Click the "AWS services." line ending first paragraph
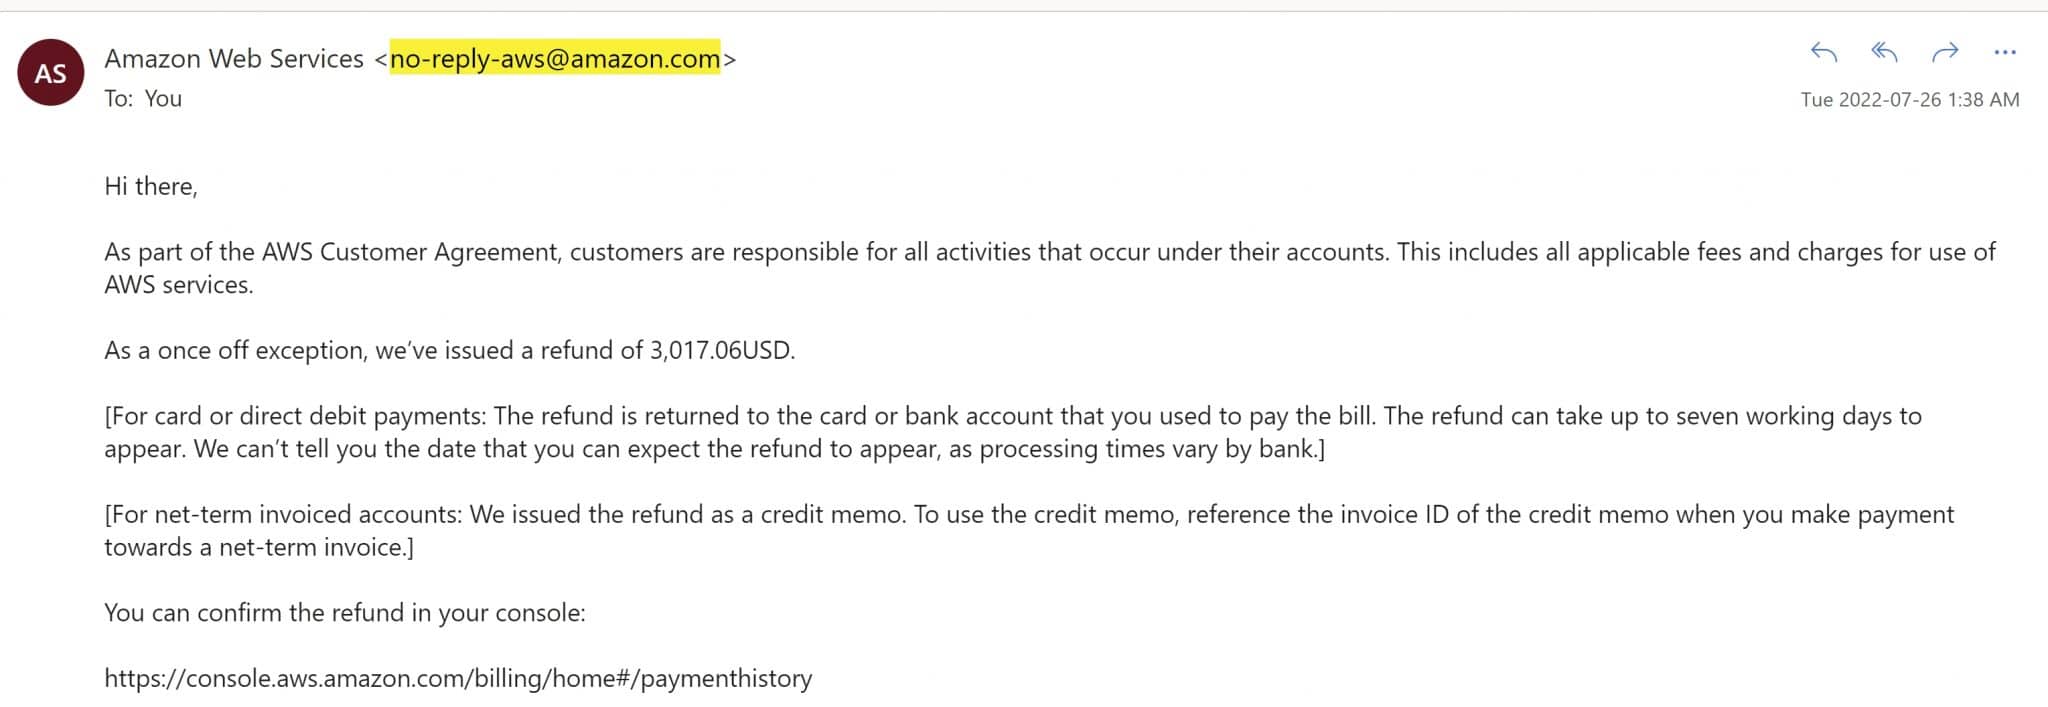The width and height of the screenshot is (2048, 707). pyautogui.click(x=179, y=285)
